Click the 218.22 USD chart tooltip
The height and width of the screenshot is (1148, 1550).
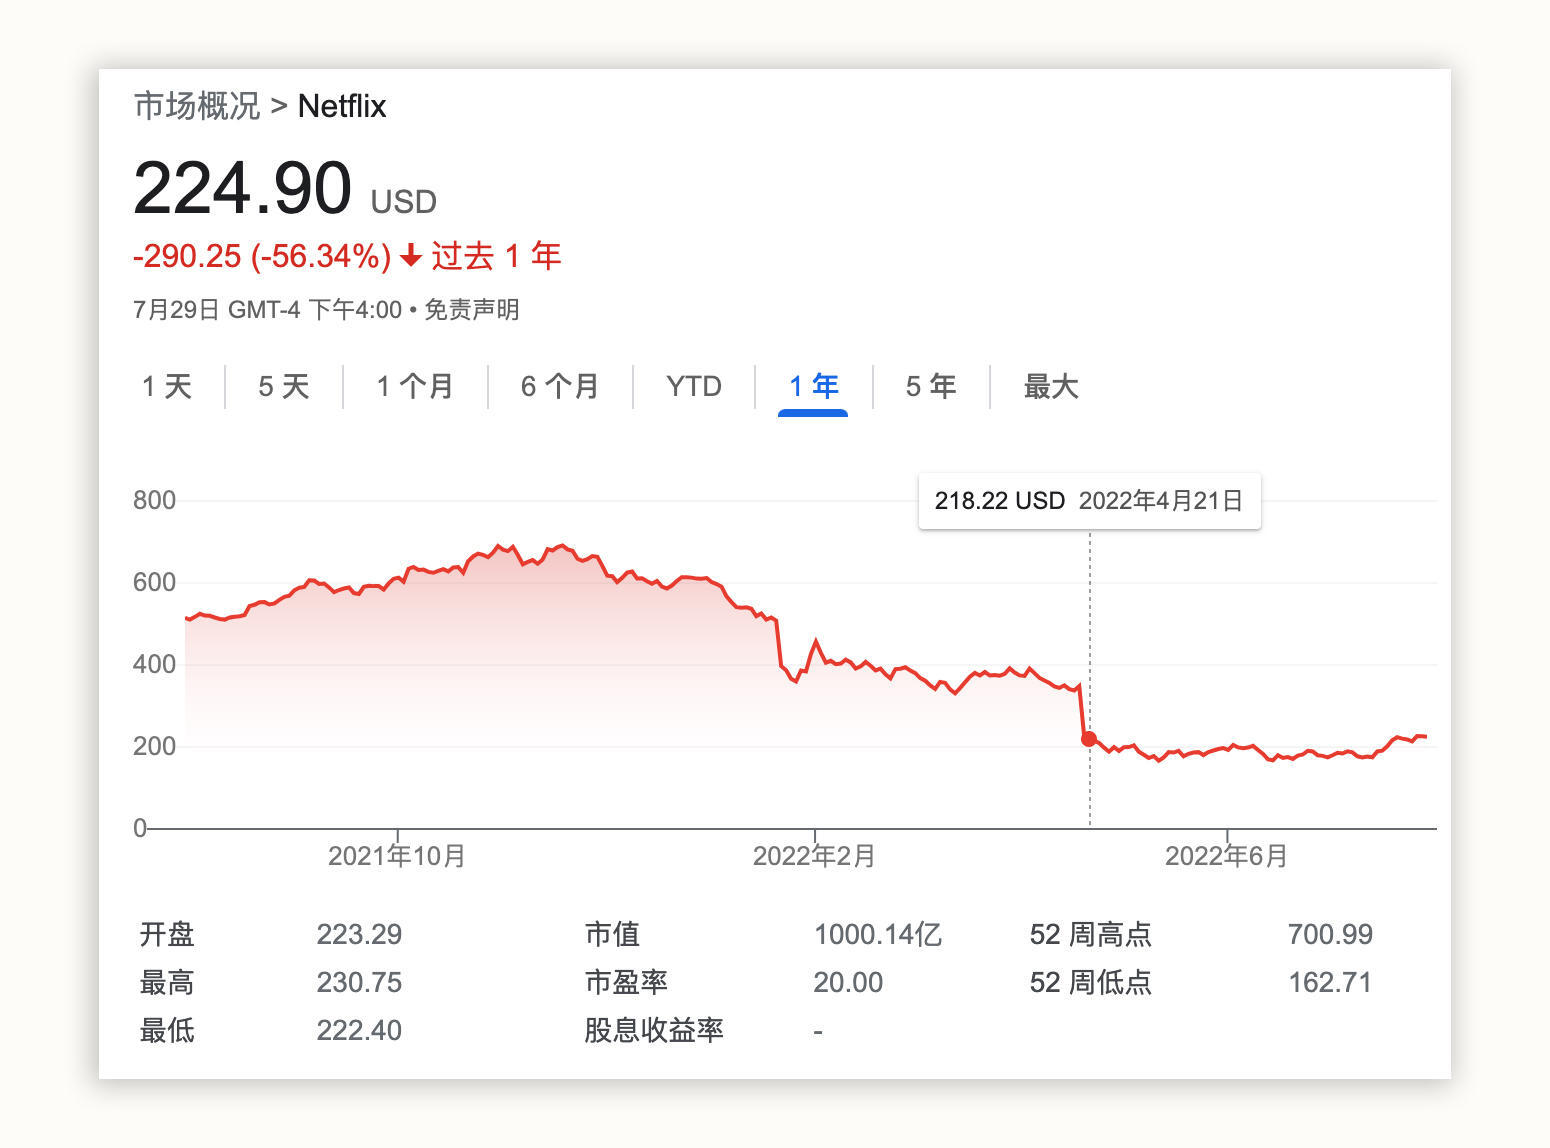point(1089,501)
